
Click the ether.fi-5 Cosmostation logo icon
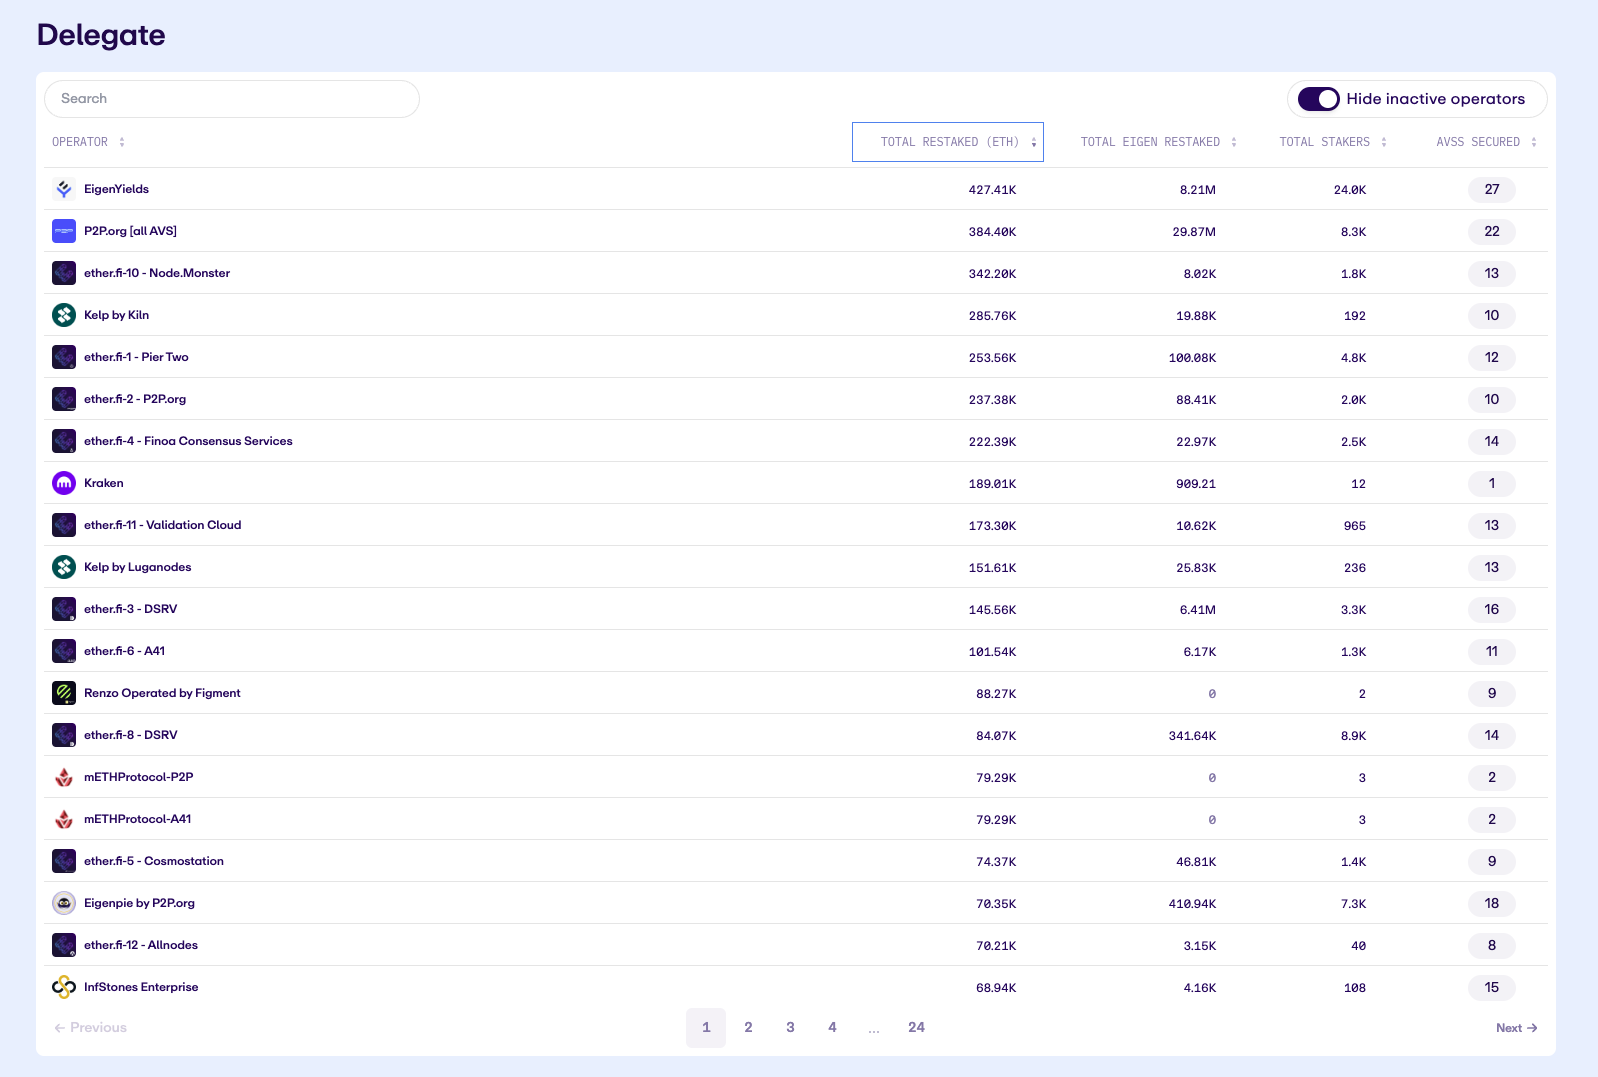[64, 861]
